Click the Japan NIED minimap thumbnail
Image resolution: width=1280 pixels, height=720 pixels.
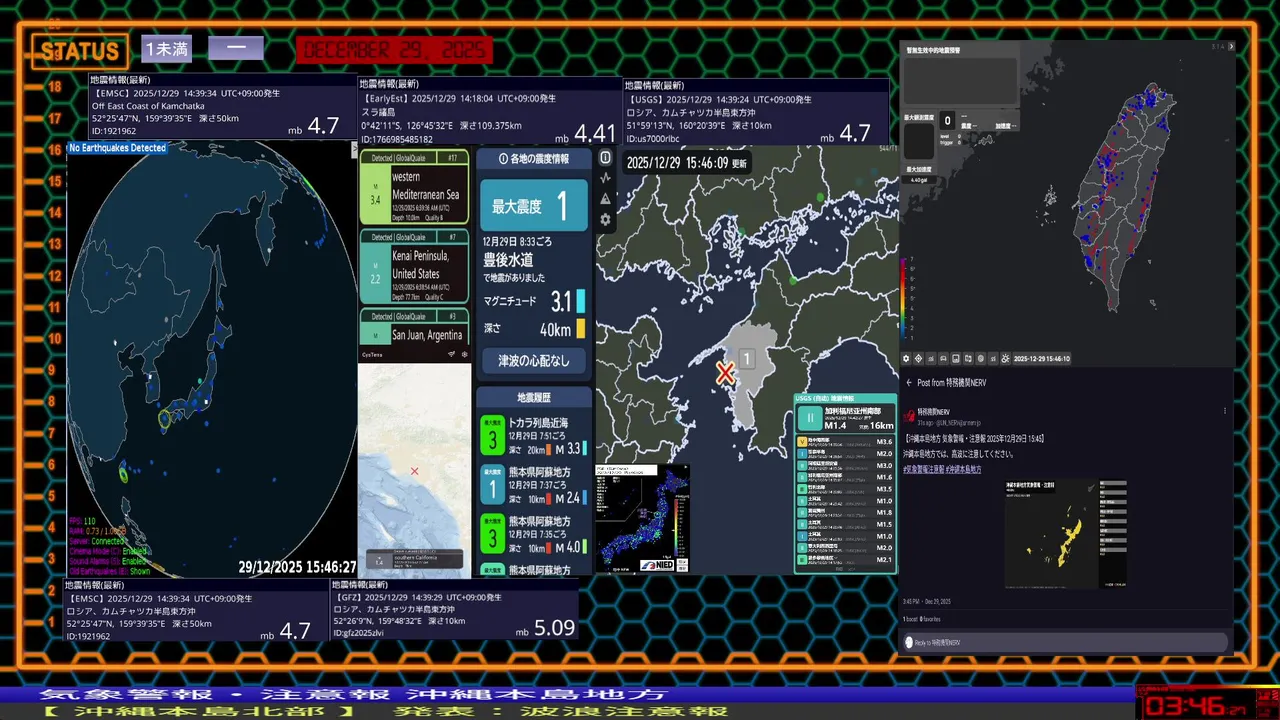pos(642,519)
